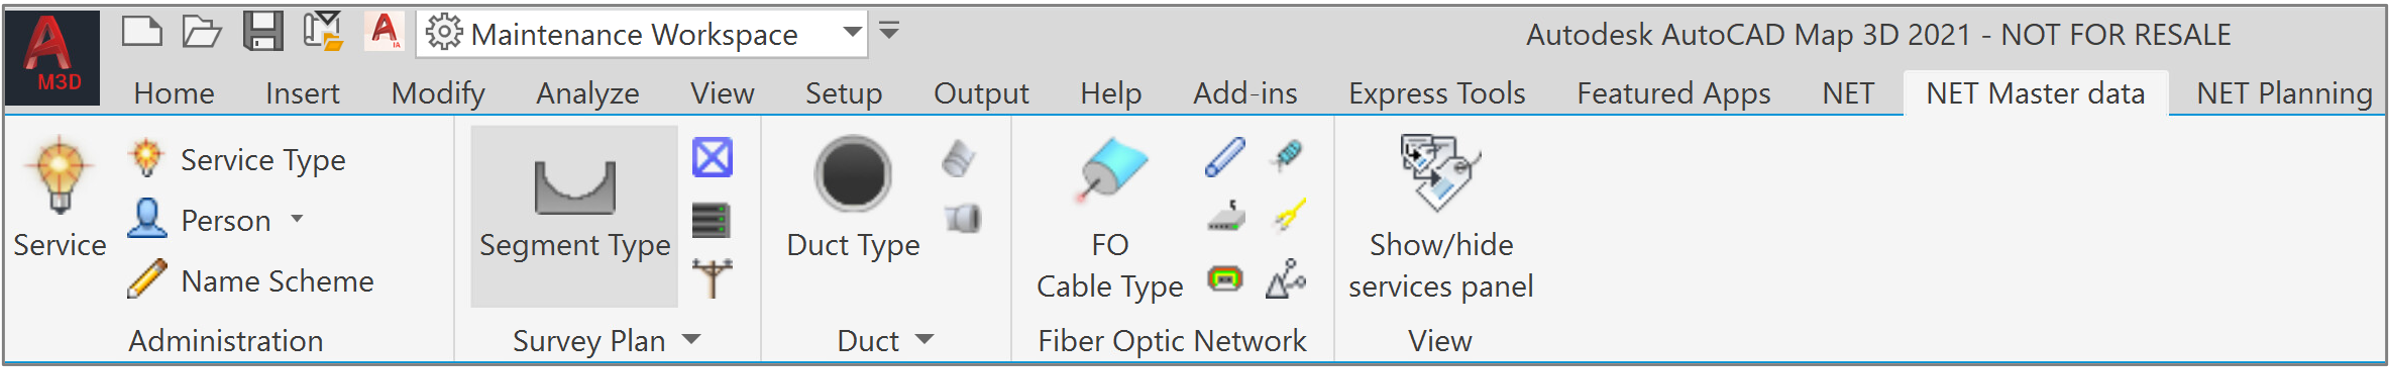Open FO Cable Type tool
2391x367 pixels.
click(1110, 218)
